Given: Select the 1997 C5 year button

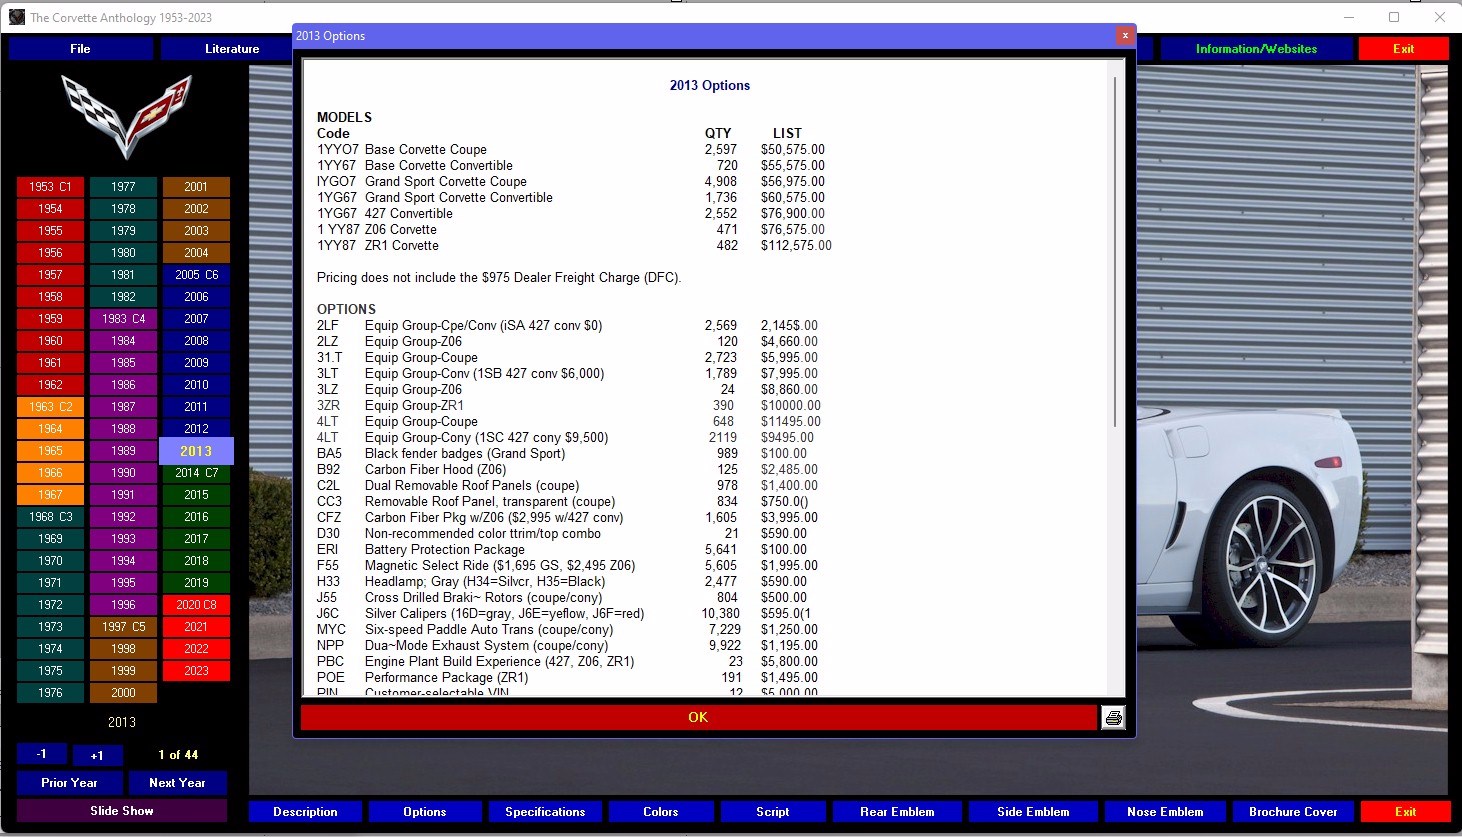Looking at the screenshot, I should [x=123, y=627].
